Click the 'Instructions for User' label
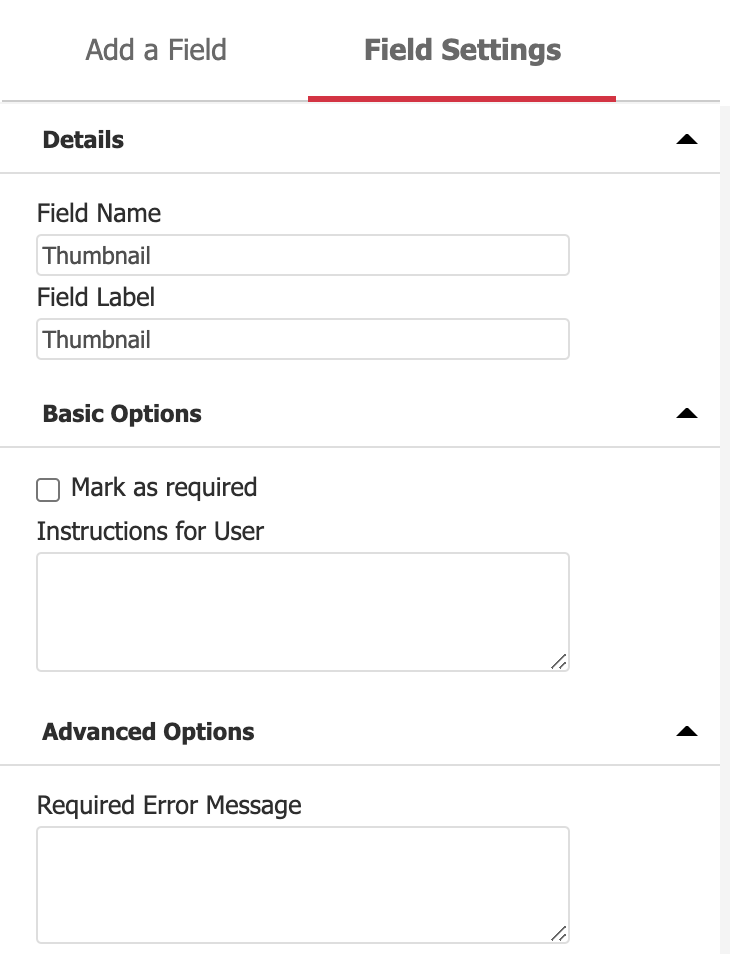 (150, 531)
